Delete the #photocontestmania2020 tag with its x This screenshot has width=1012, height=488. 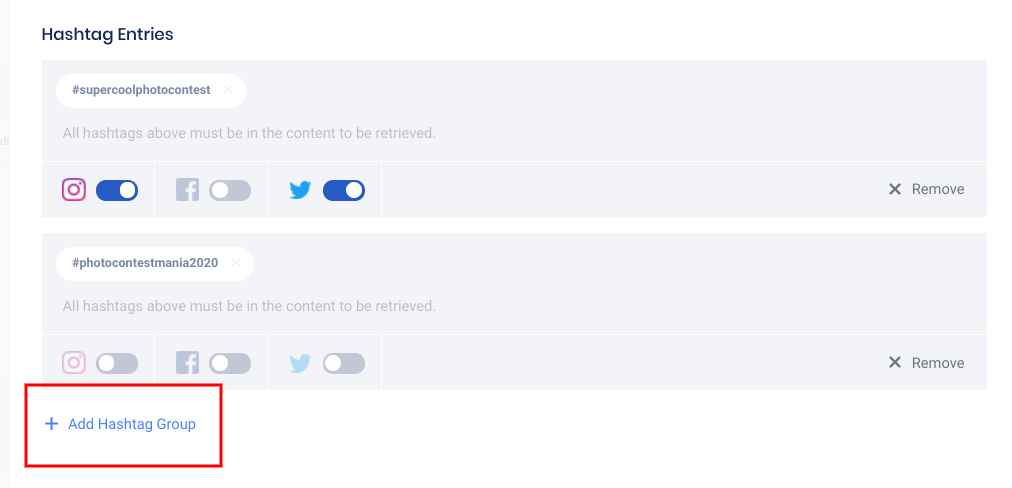point(236,263)
